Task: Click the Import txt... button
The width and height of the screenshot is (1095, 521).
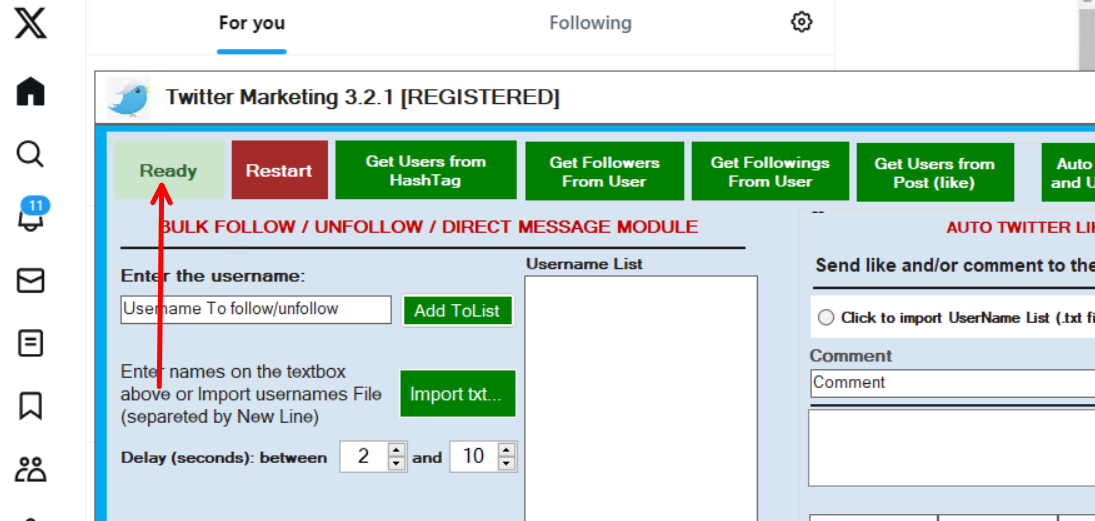Action: pyautogui.click(x=456, y=394)
